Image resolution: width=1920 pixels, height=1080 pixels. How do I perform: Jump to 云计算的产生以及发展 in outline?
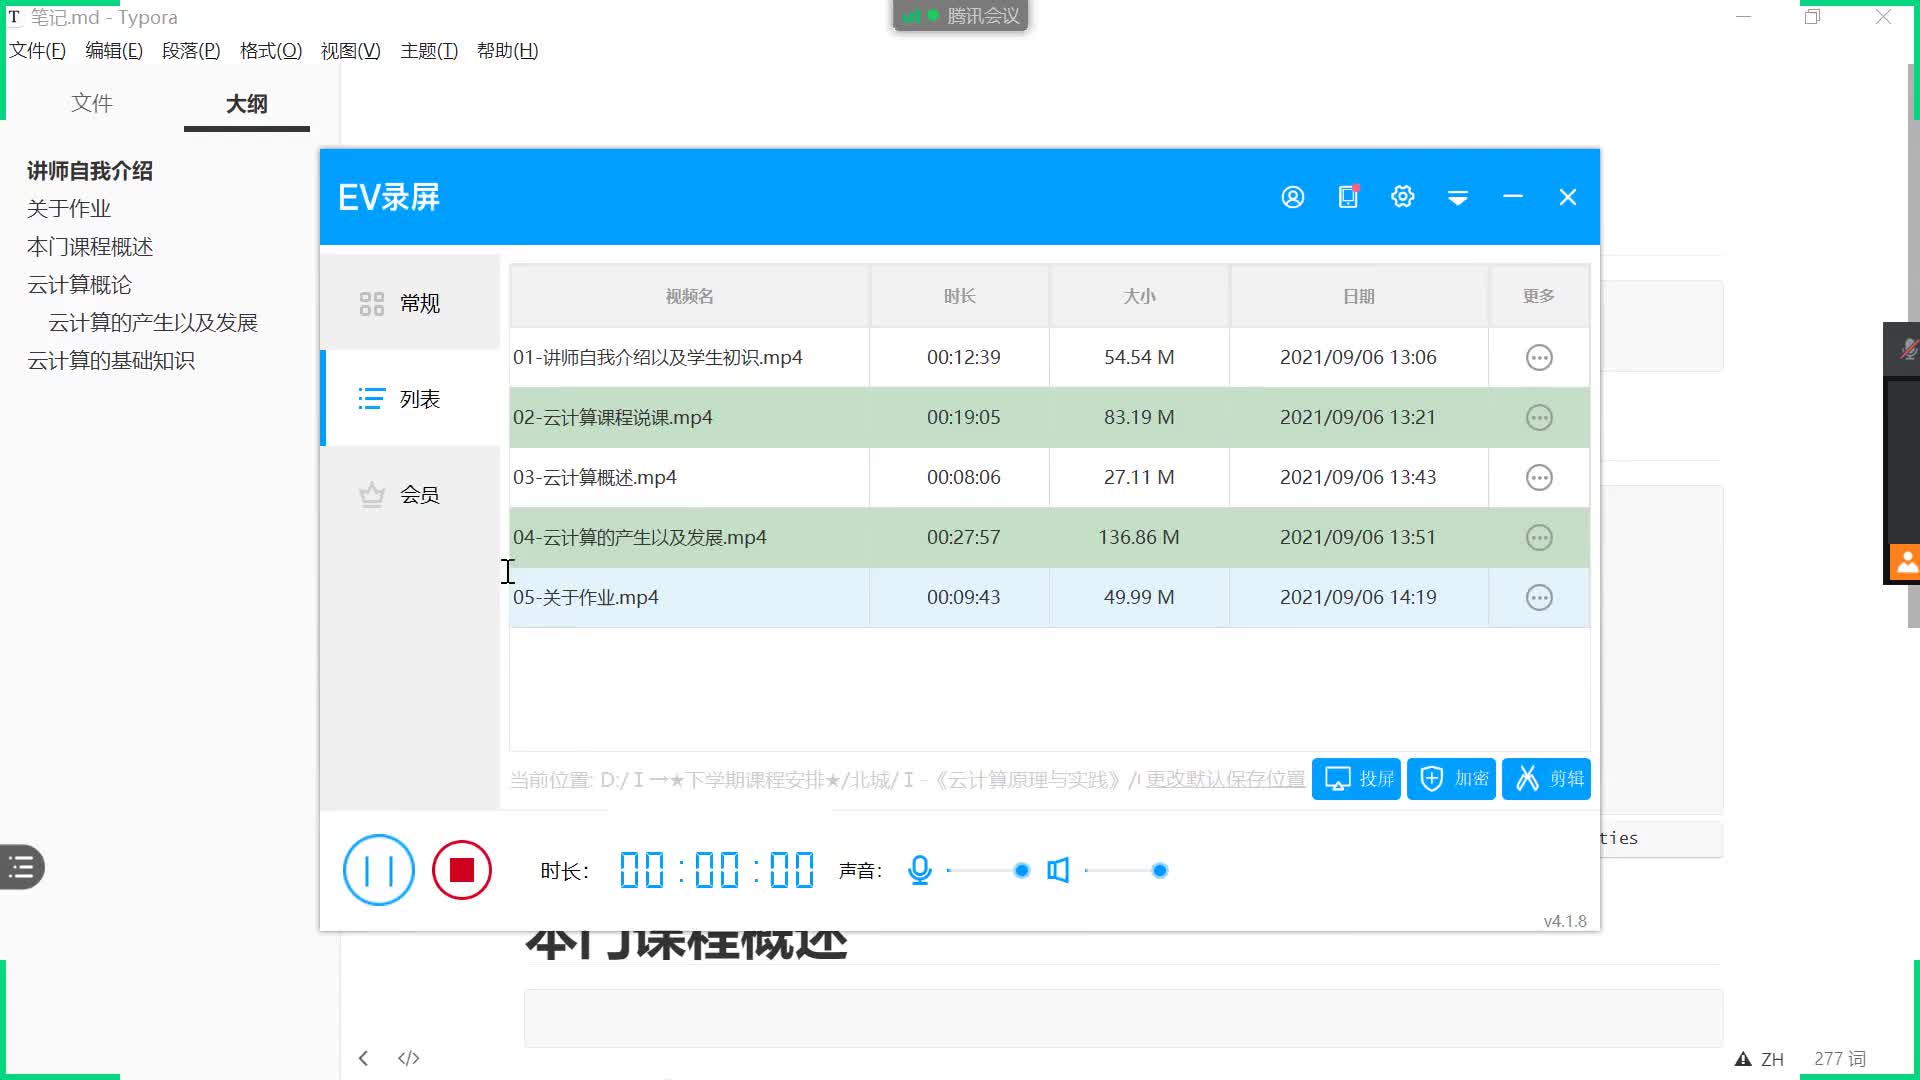(153, 323)
